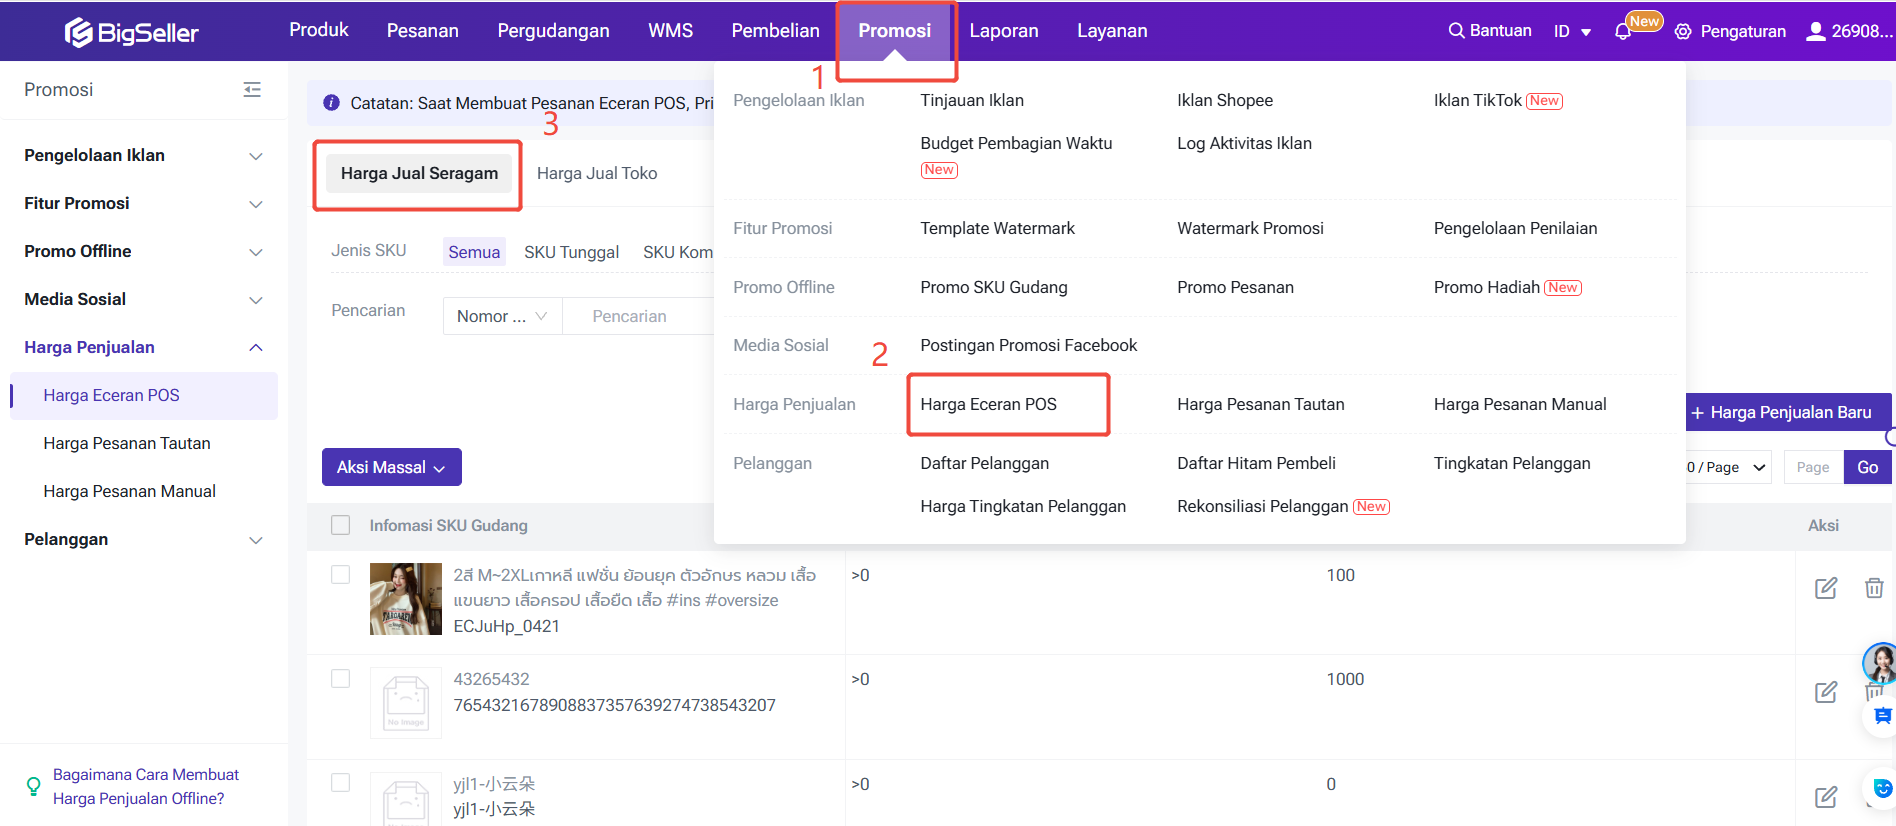Select Harga Pesanan Tautan in Promosi menu
Viewport: 1896px width, 826px height.
pos(1260,404)
